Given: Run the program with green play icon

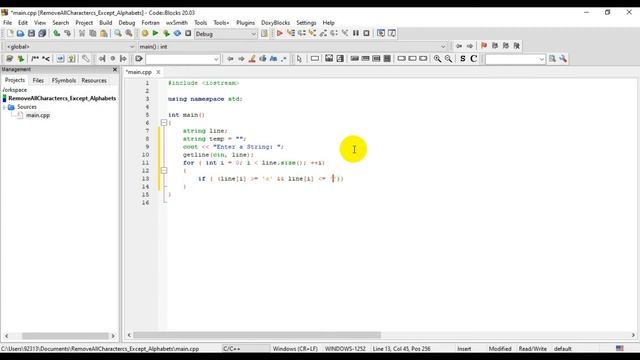Looking at the screenshot, I should pos(155,33).
